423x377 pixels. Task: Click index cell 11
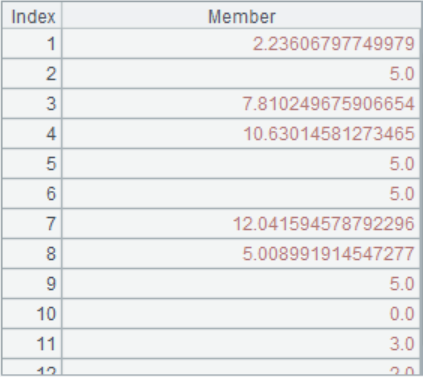(x=32, y=344)
